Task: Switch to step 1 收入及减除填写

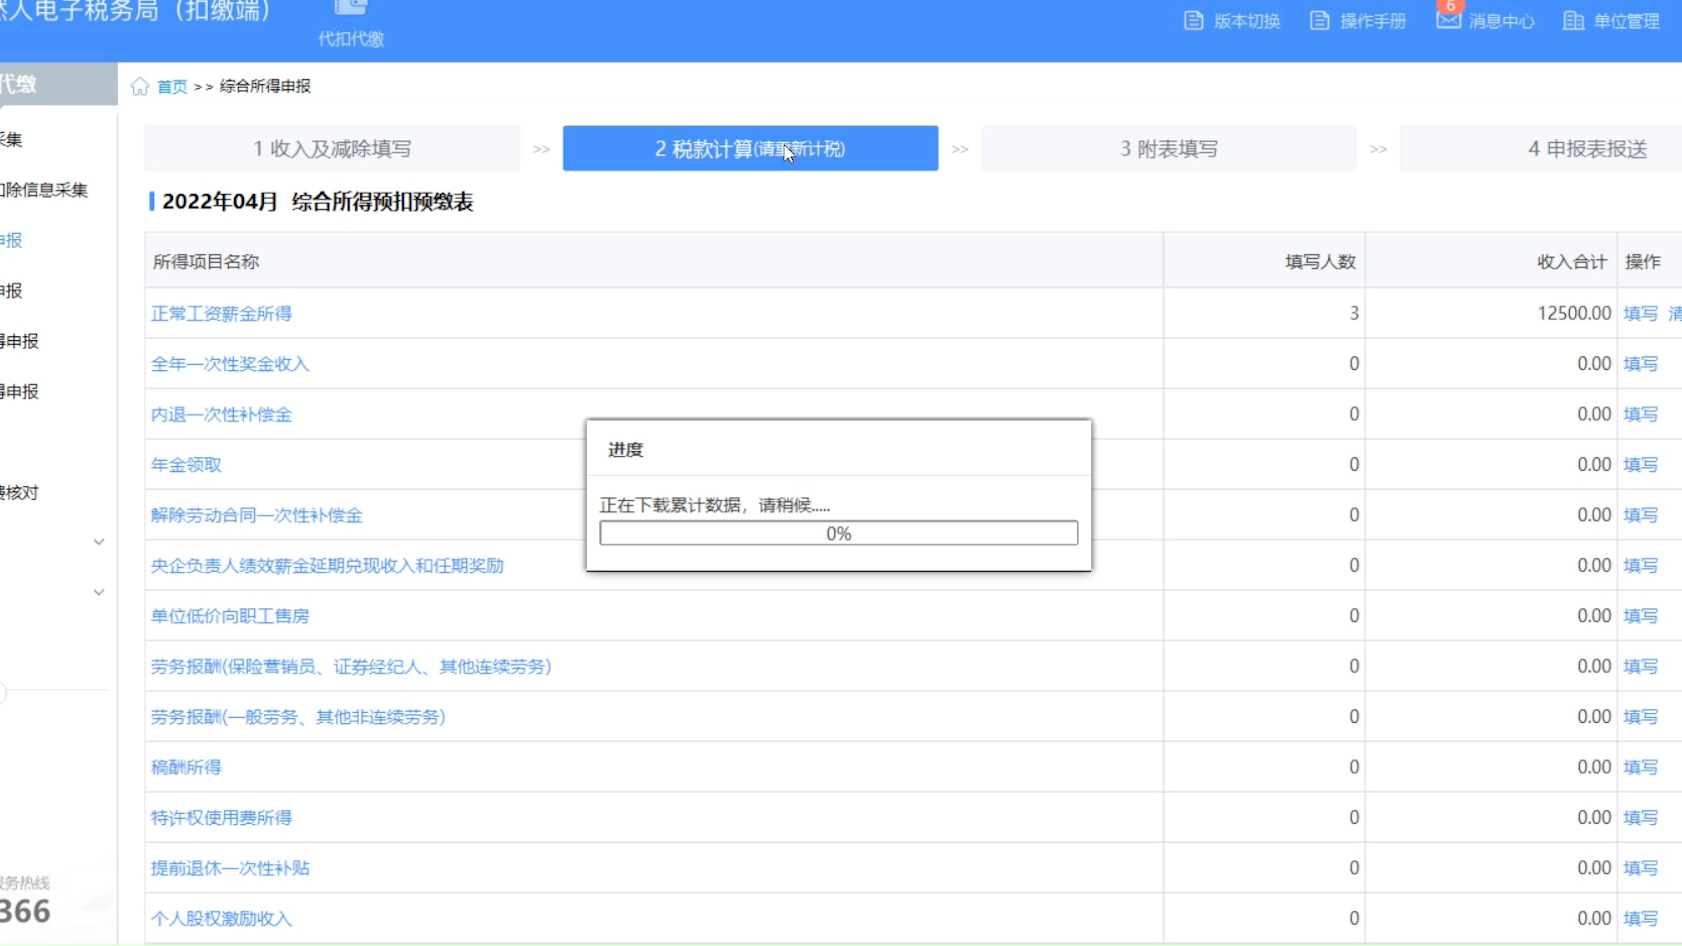Action: (x=332, y=149)
